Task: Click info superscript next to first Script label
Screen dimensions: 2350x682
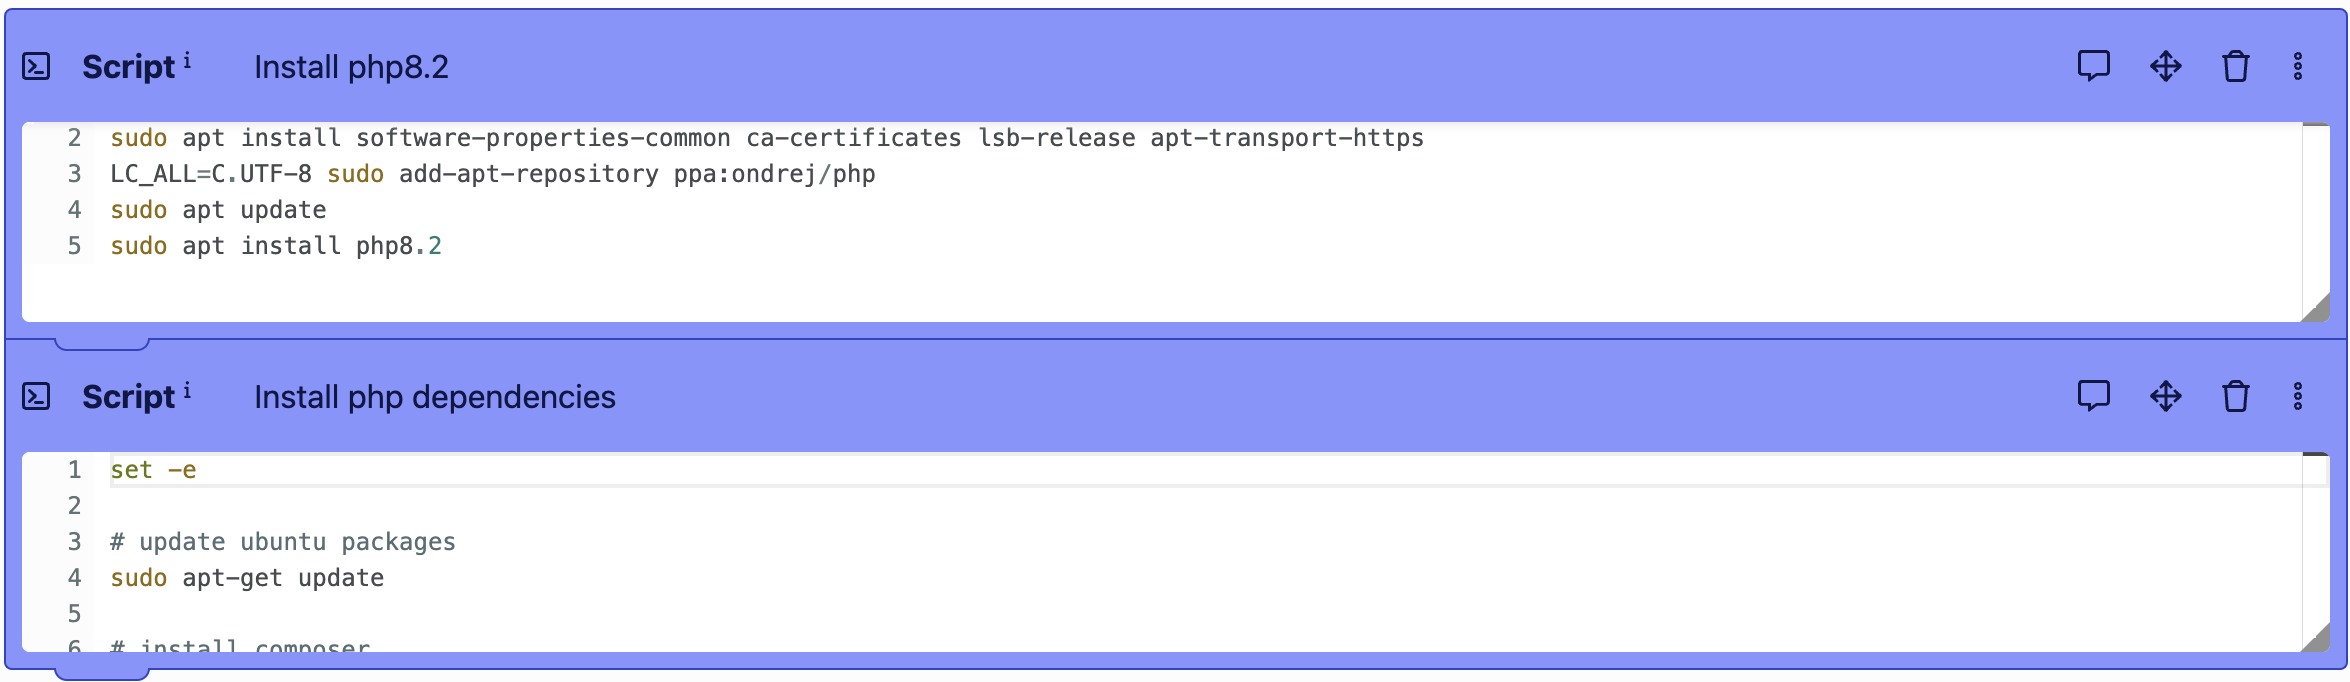Action: coord(187,61)
